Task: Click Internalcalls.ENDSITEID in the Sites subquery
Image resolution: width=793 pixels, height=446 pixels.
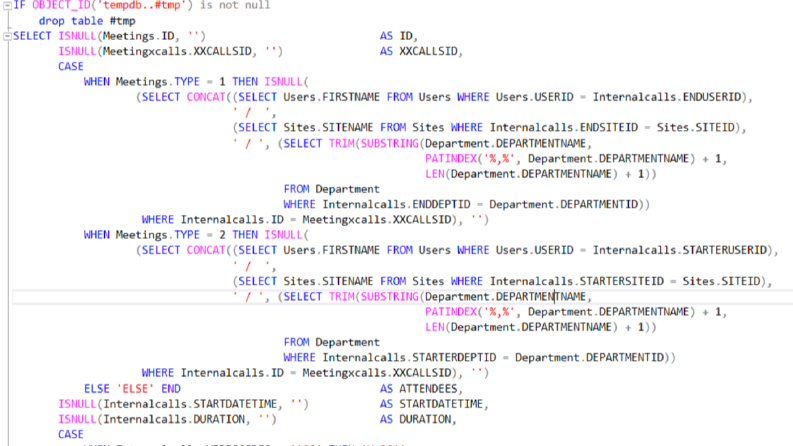Action: point(564,127)
